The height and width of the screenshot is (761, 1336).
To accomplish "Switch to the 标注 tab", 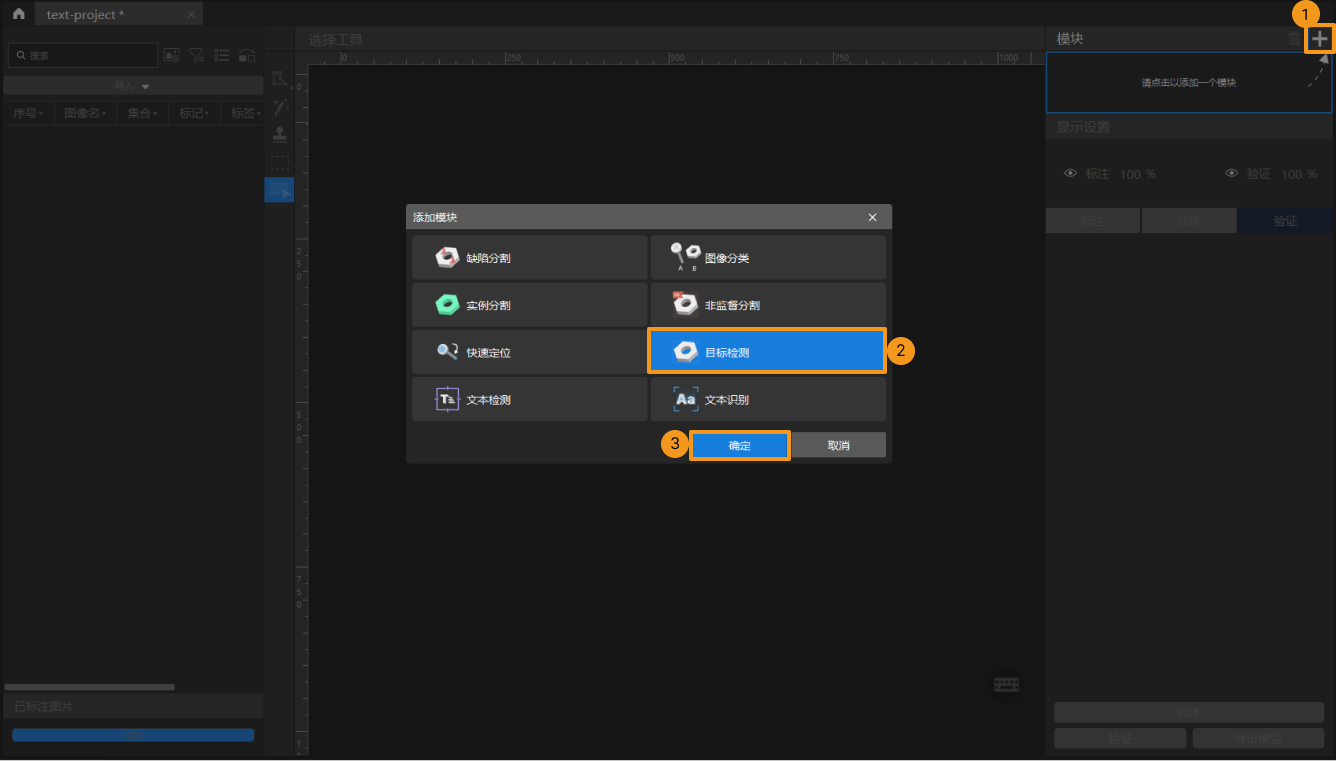I will [x=1093, y=221].
